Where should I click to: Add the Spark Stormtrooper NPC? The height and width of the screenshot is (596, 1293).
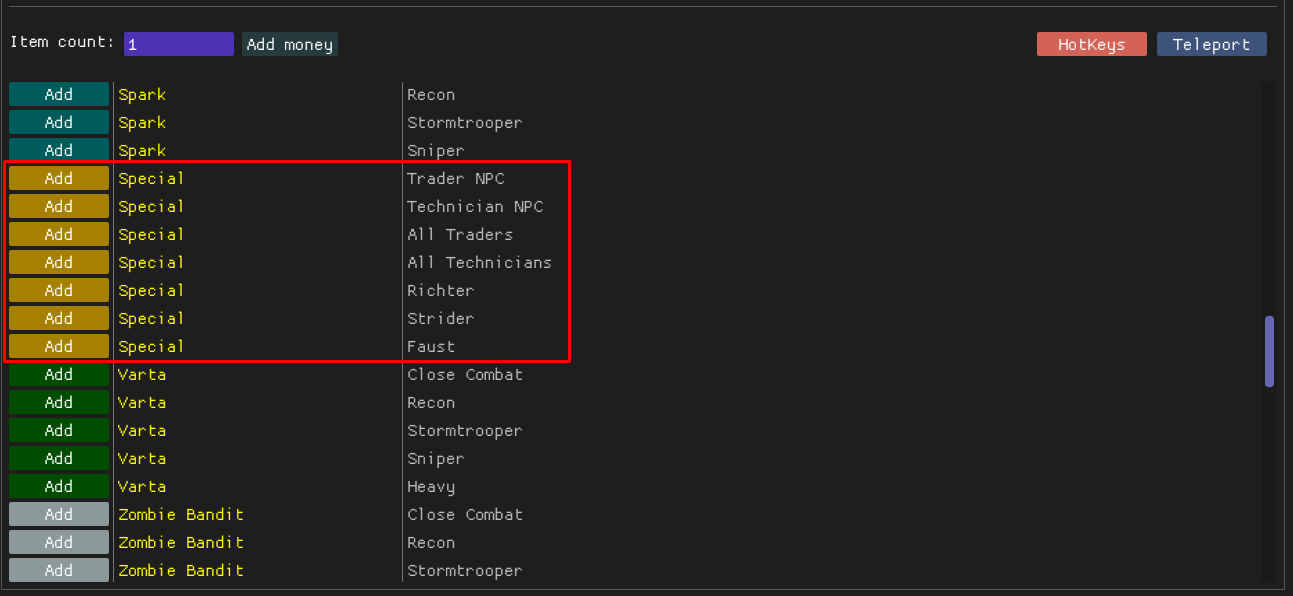coord(59,123)
